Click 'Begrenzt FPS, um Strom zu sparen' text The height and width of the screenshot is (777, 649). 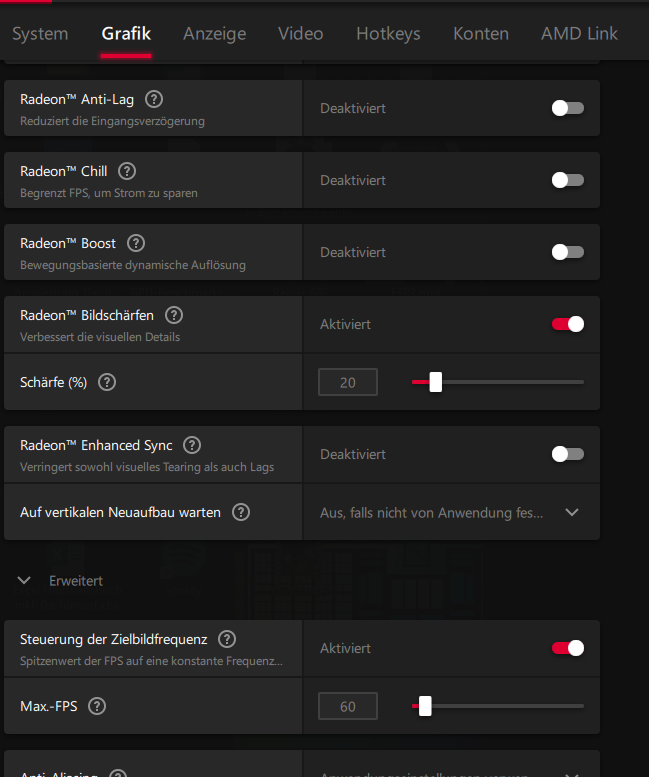click(108, 193)
